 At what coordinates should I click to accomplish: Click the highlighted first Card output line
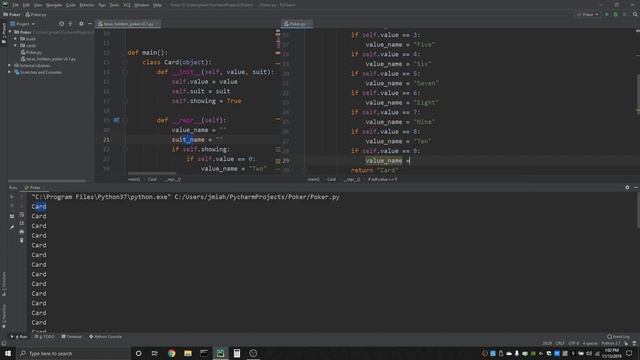(x=39, y=207)
